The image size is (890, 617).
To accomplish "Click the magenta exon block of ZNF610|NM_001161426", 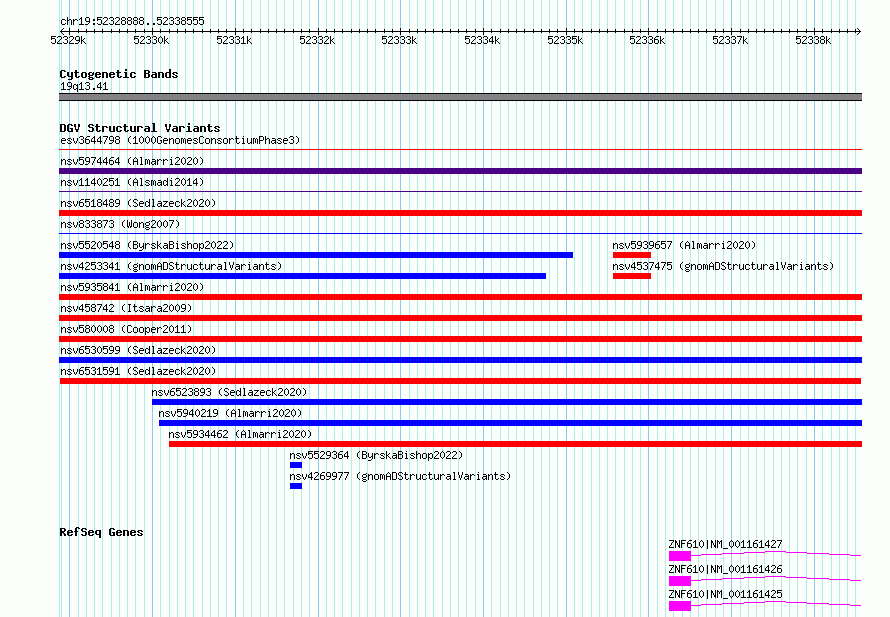I will point(680,581).
